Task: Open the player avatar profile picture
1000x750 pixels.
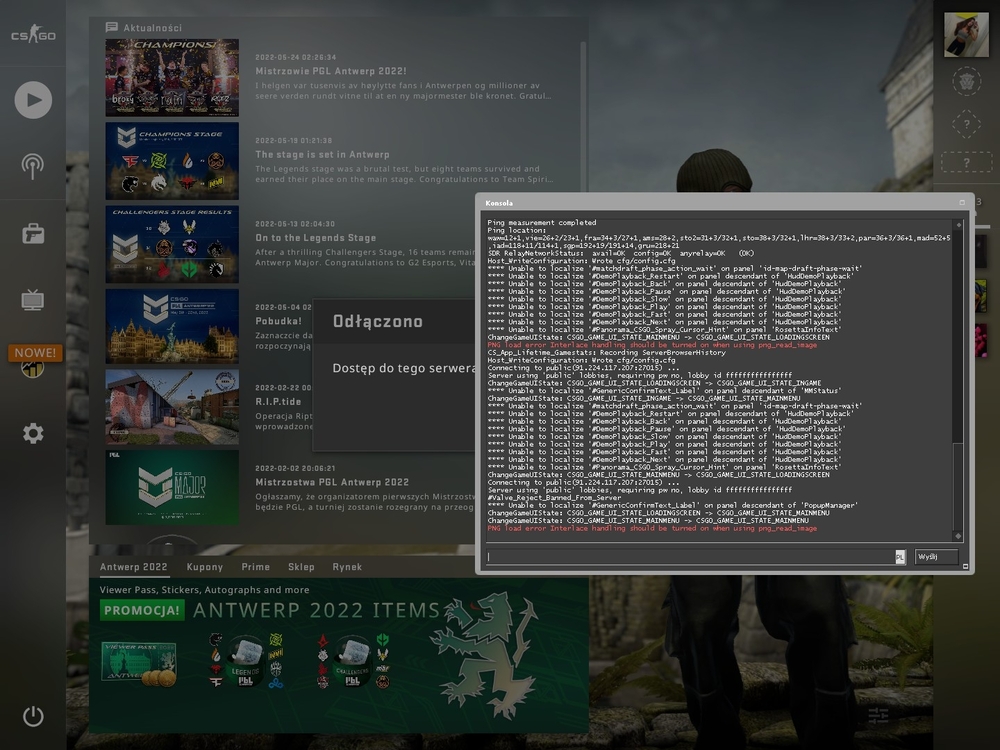Action: pyautogui.click(x=966, y=34)
